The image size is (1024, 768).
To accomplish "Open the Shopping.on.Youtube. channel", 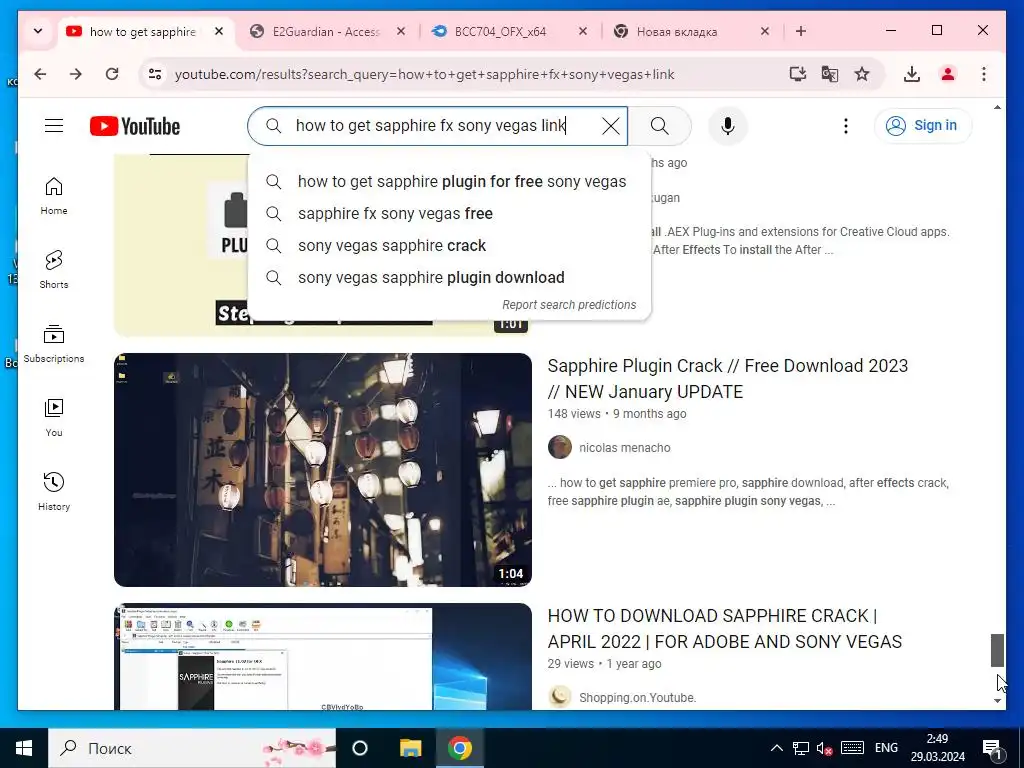I will pyautogui.click(x=637, y=697).
